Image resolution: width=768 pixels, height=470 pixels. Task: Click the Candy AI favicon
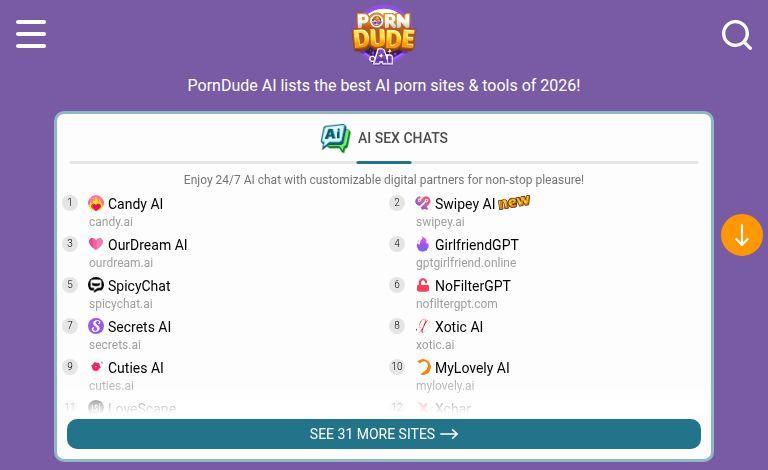pyautogui.click(x=96, y=203)
